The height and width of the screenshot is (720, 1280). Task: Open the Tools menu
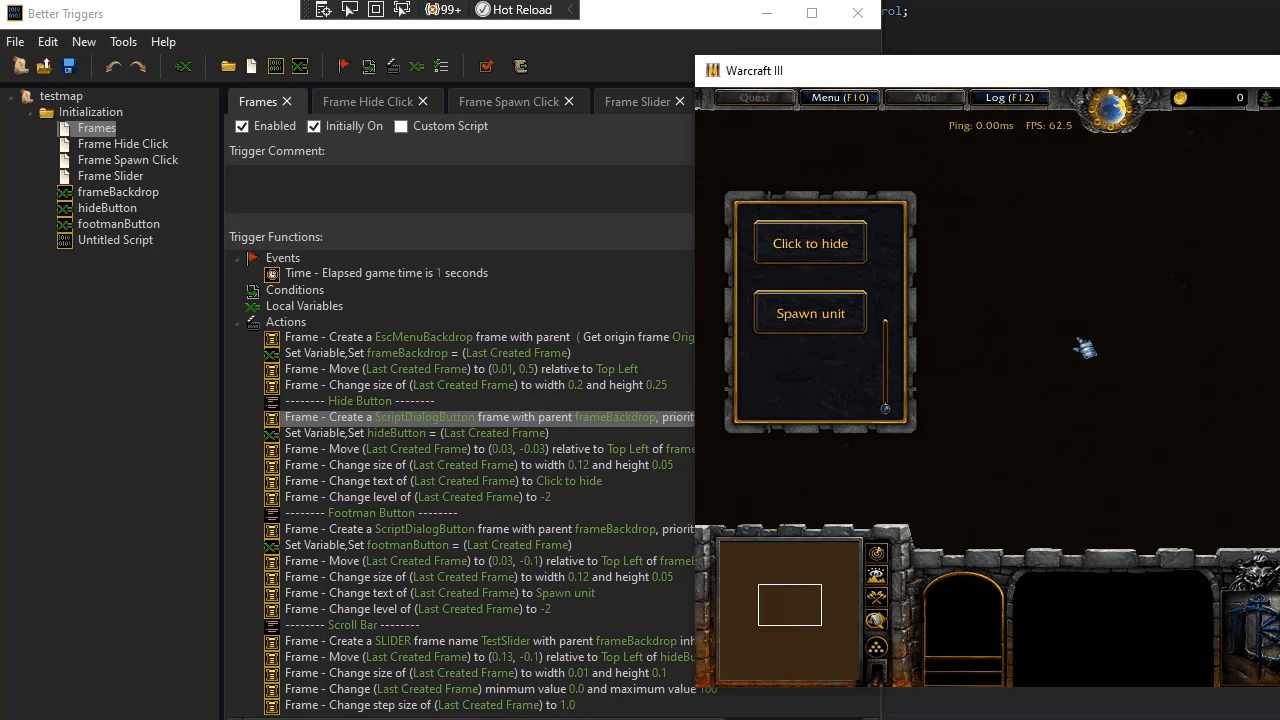pos(124,42)
